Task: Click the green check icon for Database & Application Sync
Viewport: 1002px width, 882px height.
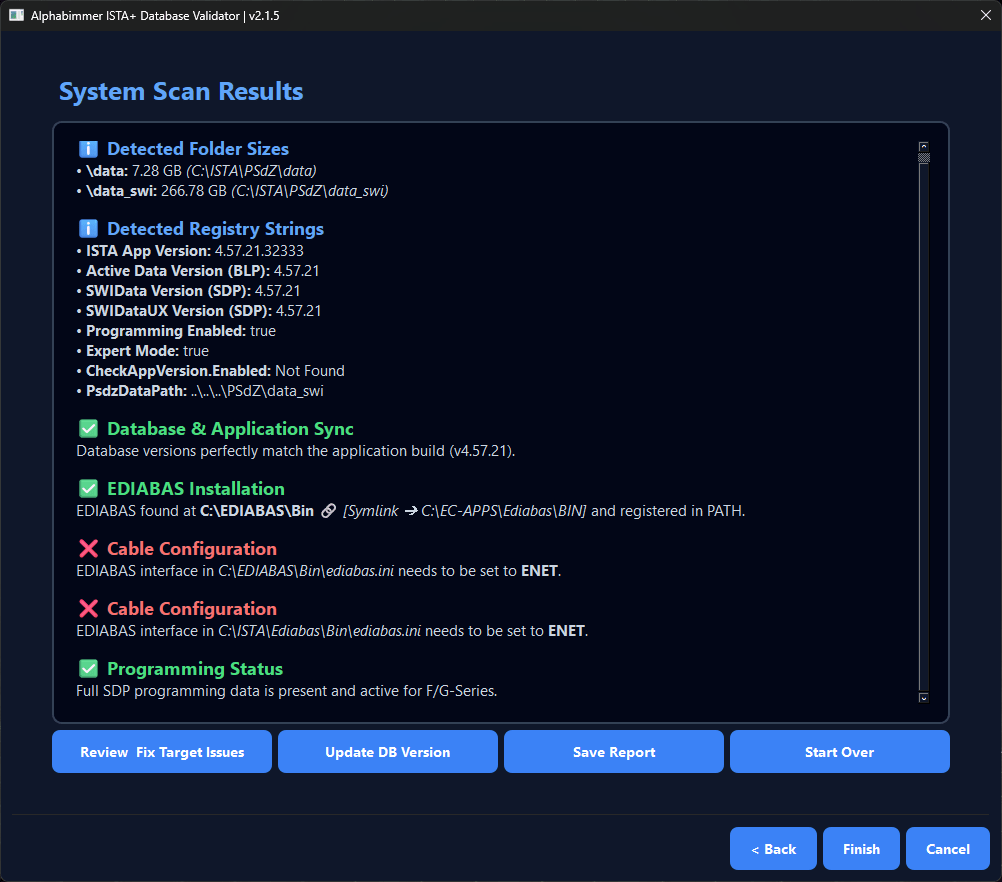Action: 88,429
